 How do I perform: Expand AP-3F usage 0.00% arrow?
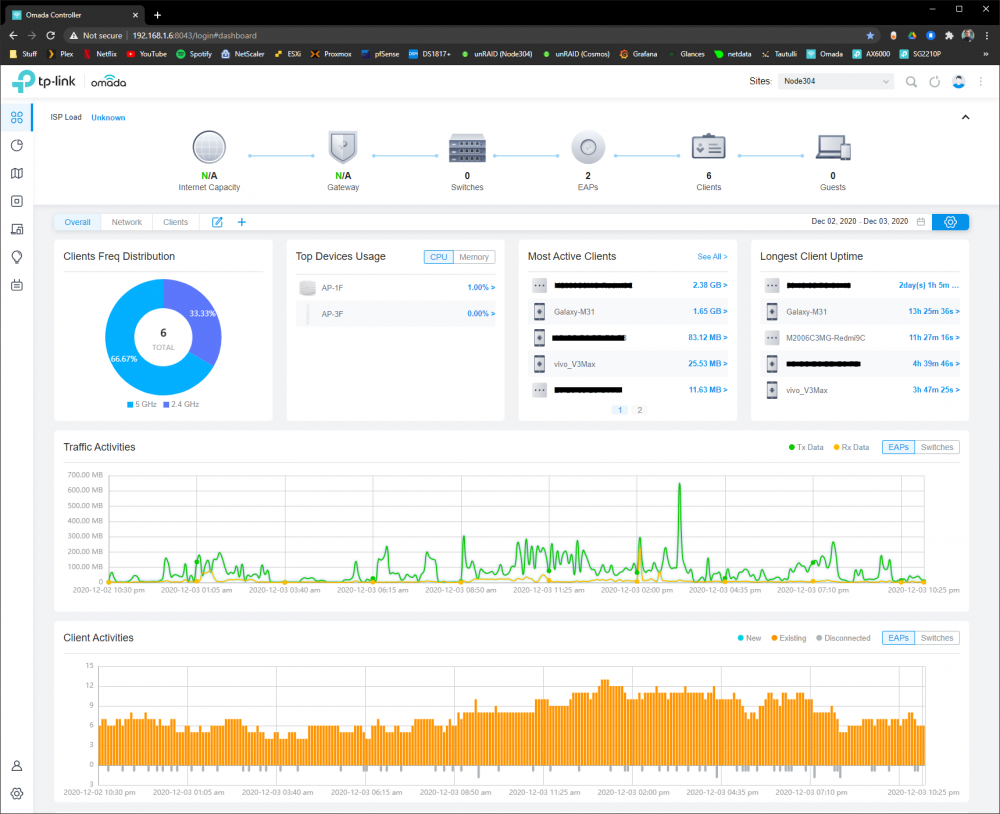tap(481, 314)
